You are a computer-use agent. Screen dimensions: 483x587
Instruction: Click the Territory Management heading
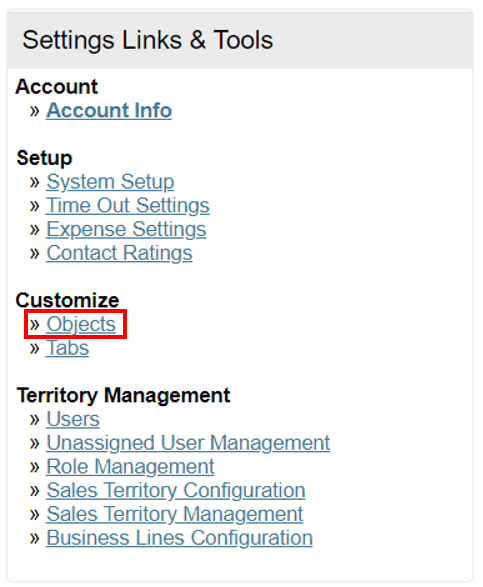pos(123,395)
